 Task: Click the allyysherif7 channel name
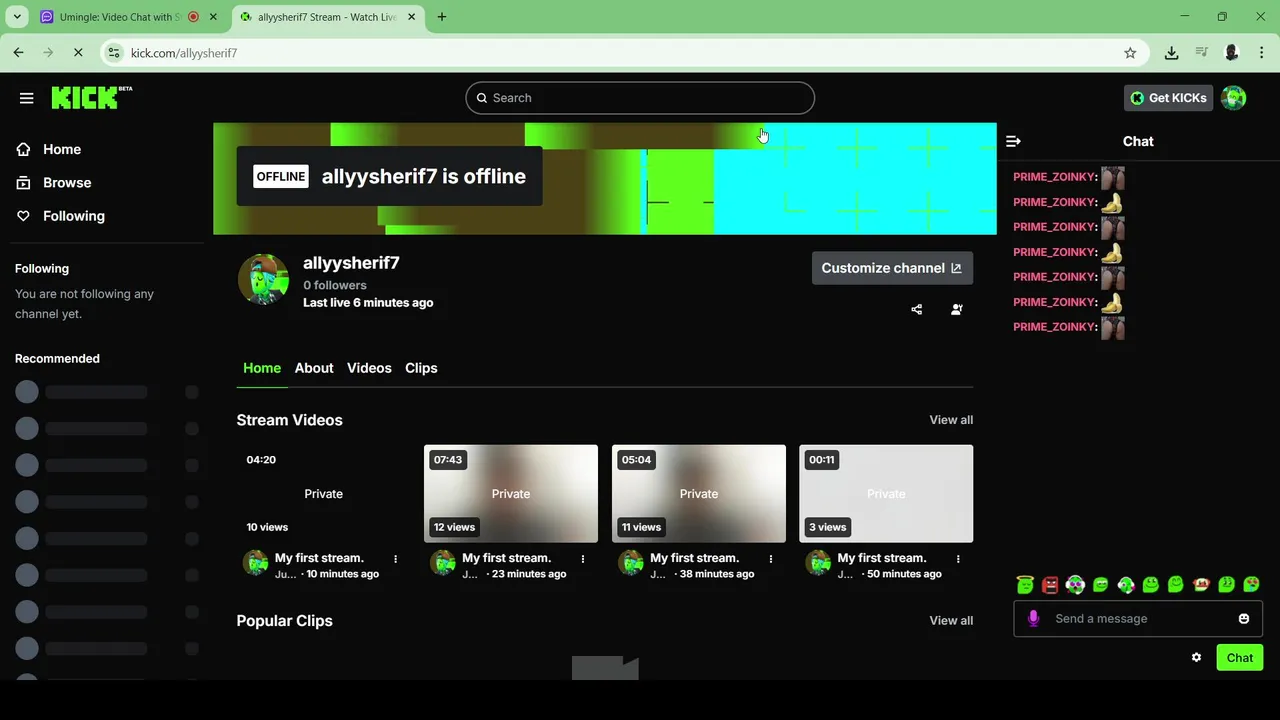[x=351, y=263]
